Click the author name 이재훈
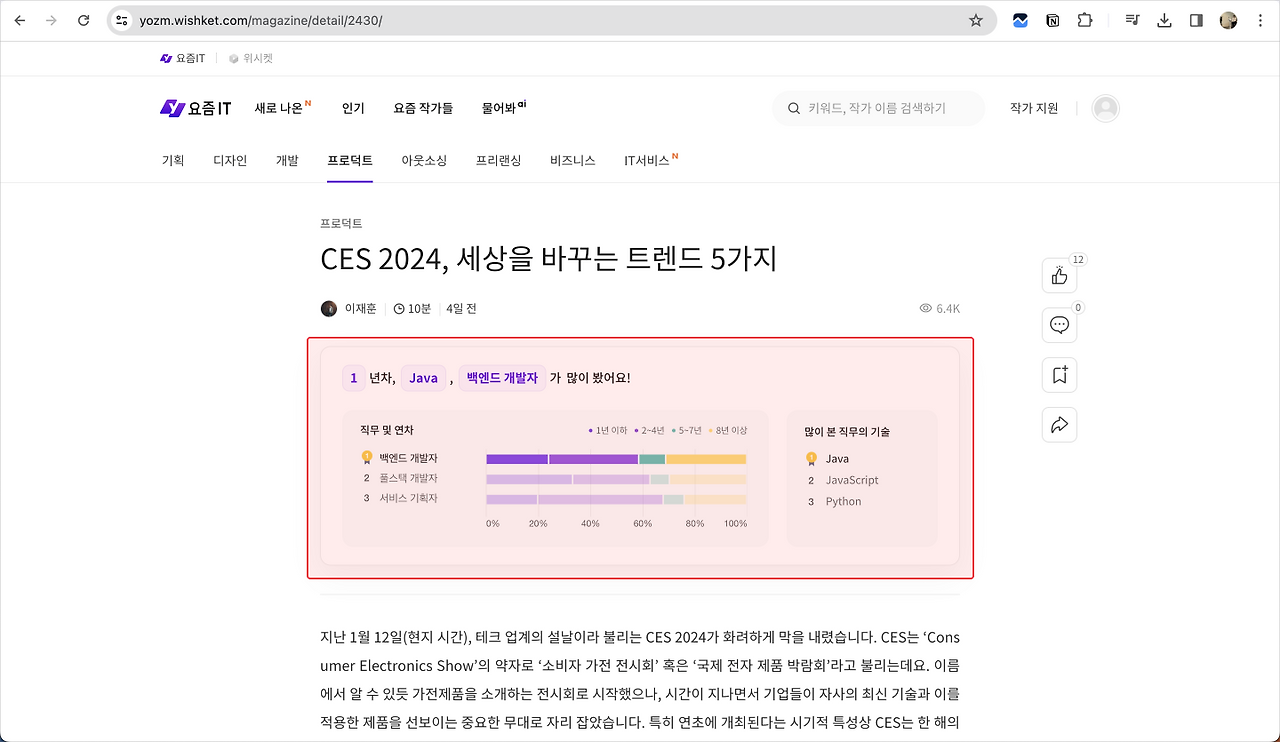Screen dimensions: 1280x742 [361, 308]
